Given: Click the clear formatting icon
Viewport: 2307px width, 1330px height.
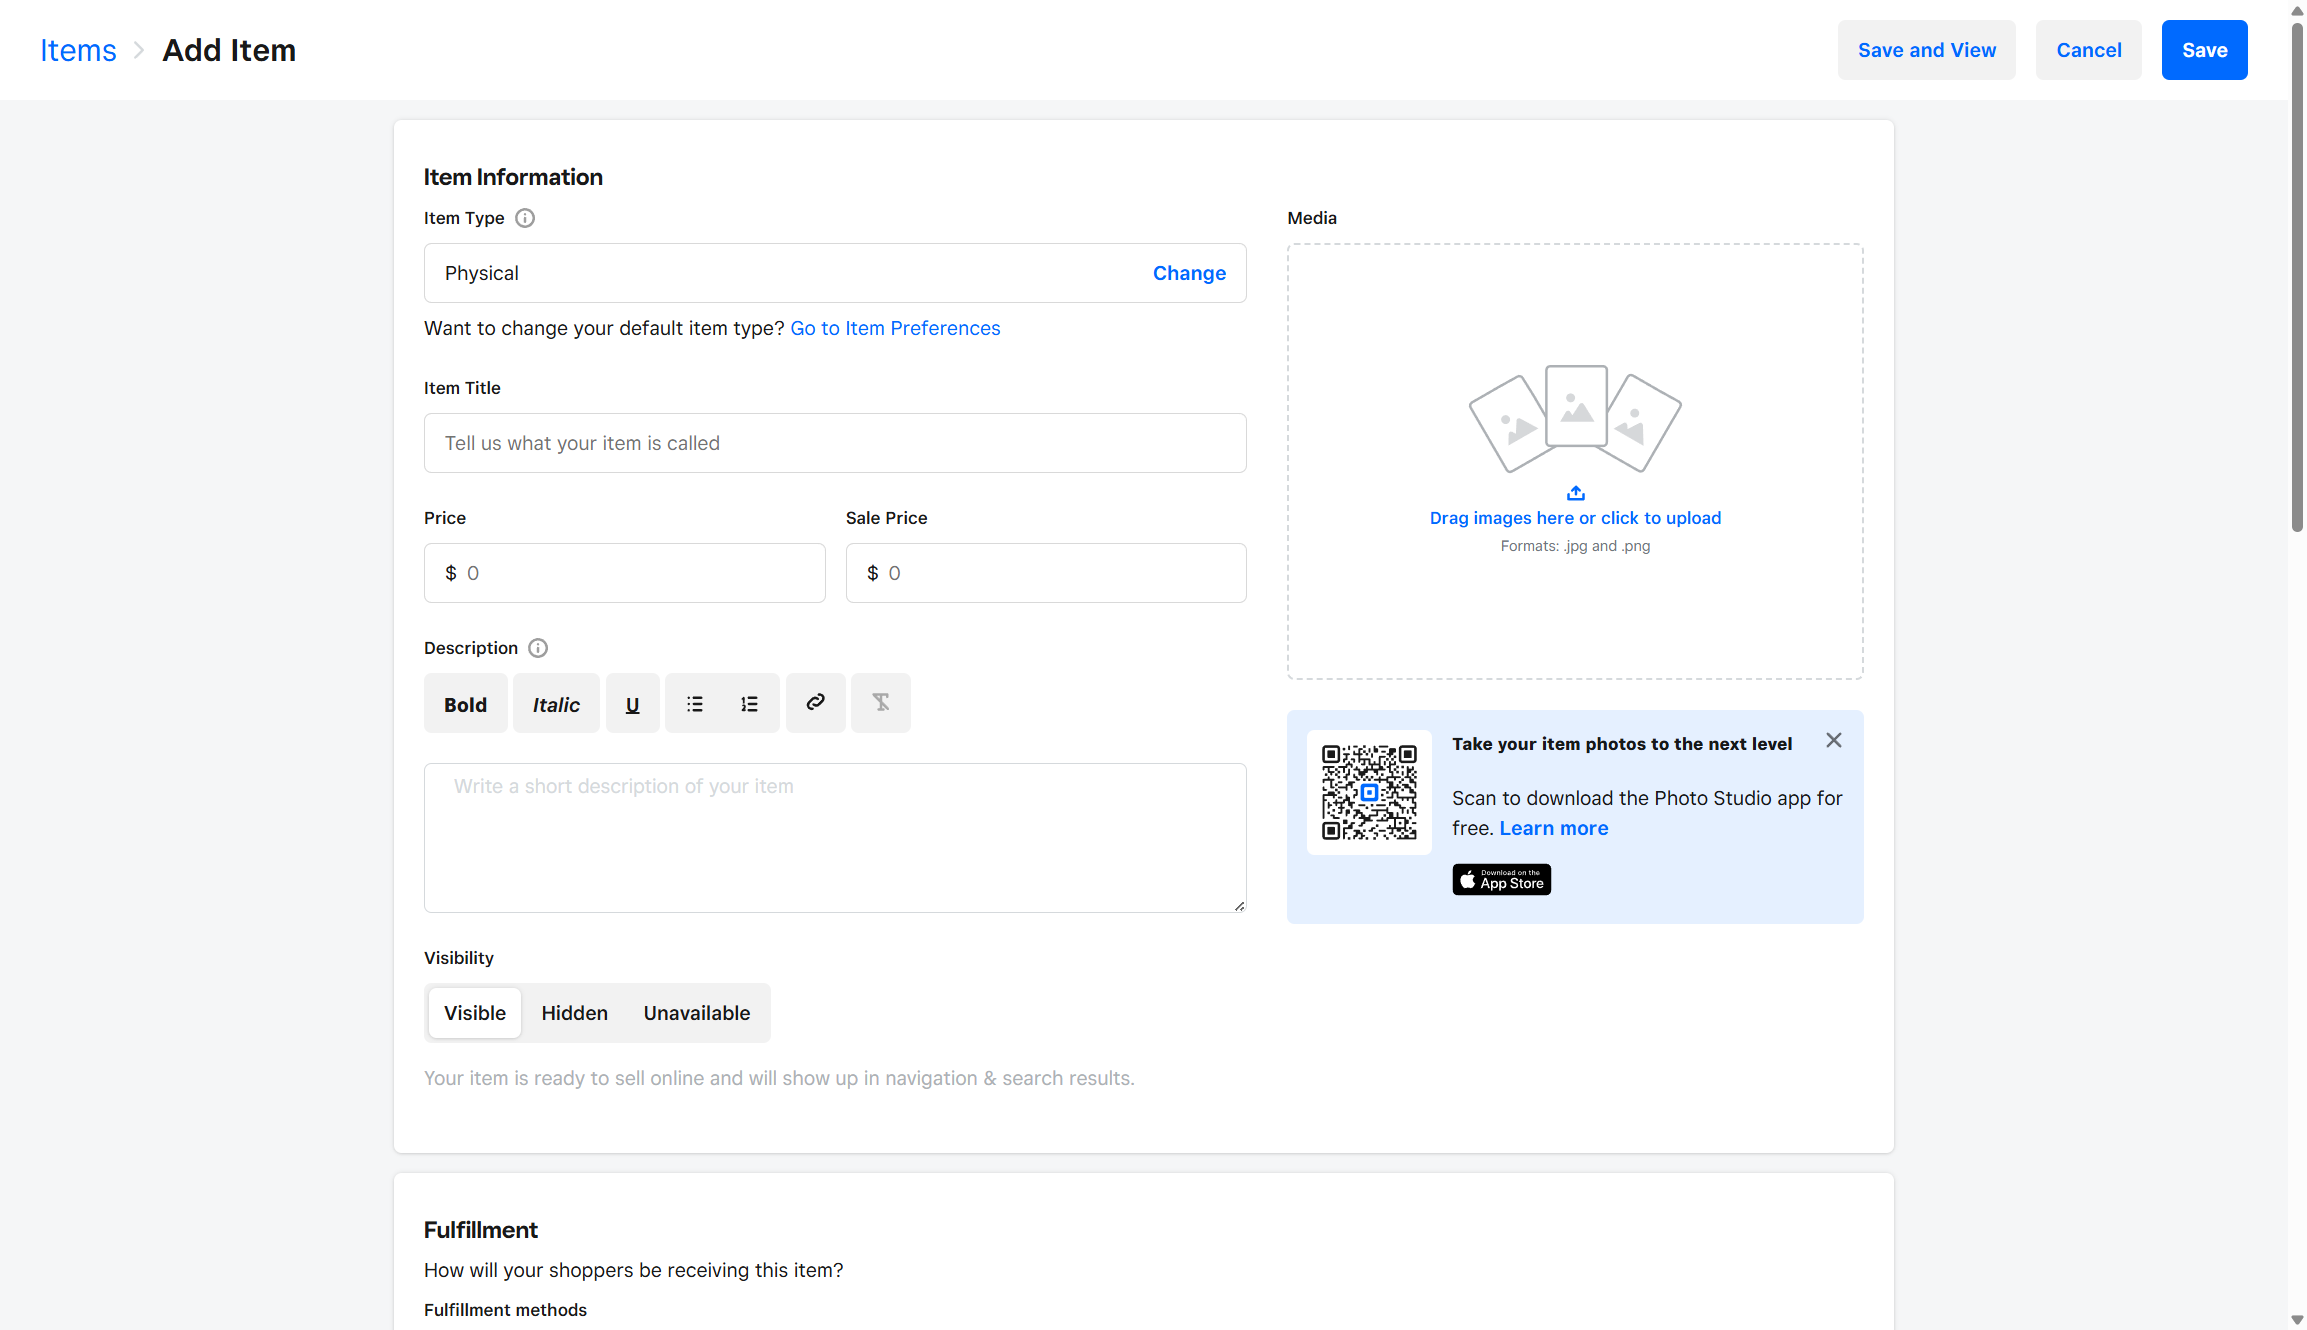Looking at the screenshot, I should (x=880, y=703).
